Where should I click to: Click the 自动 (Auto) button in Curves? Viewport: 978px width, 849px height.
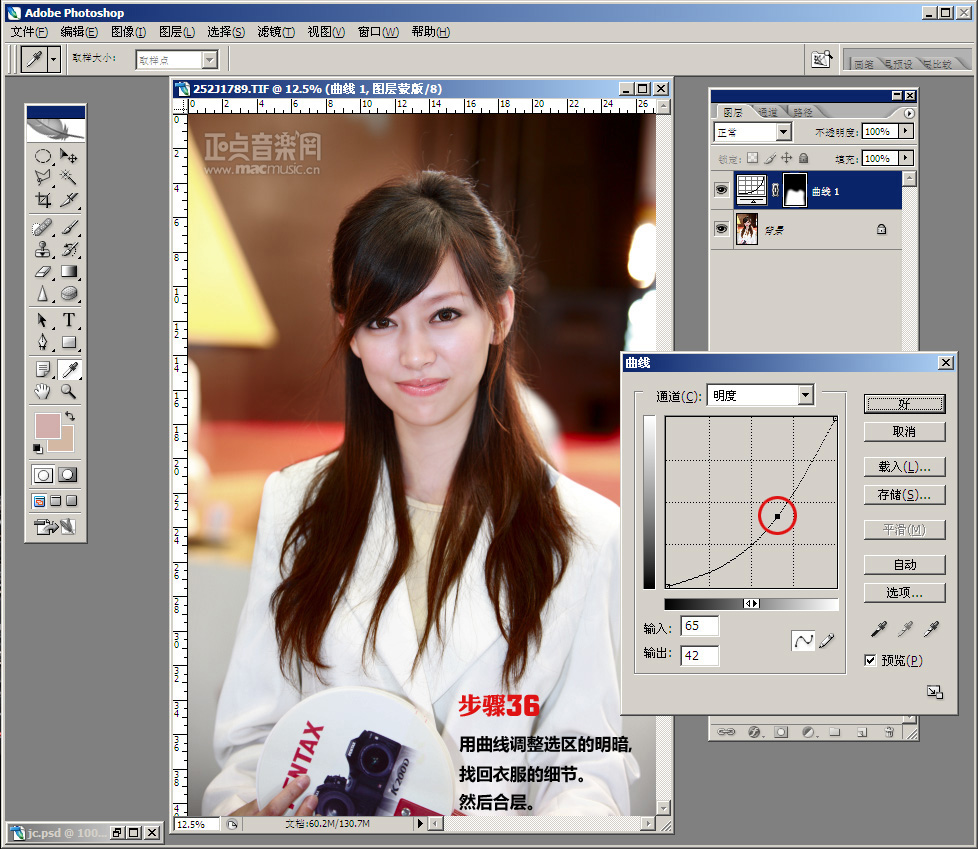click(x=904, y=565)
